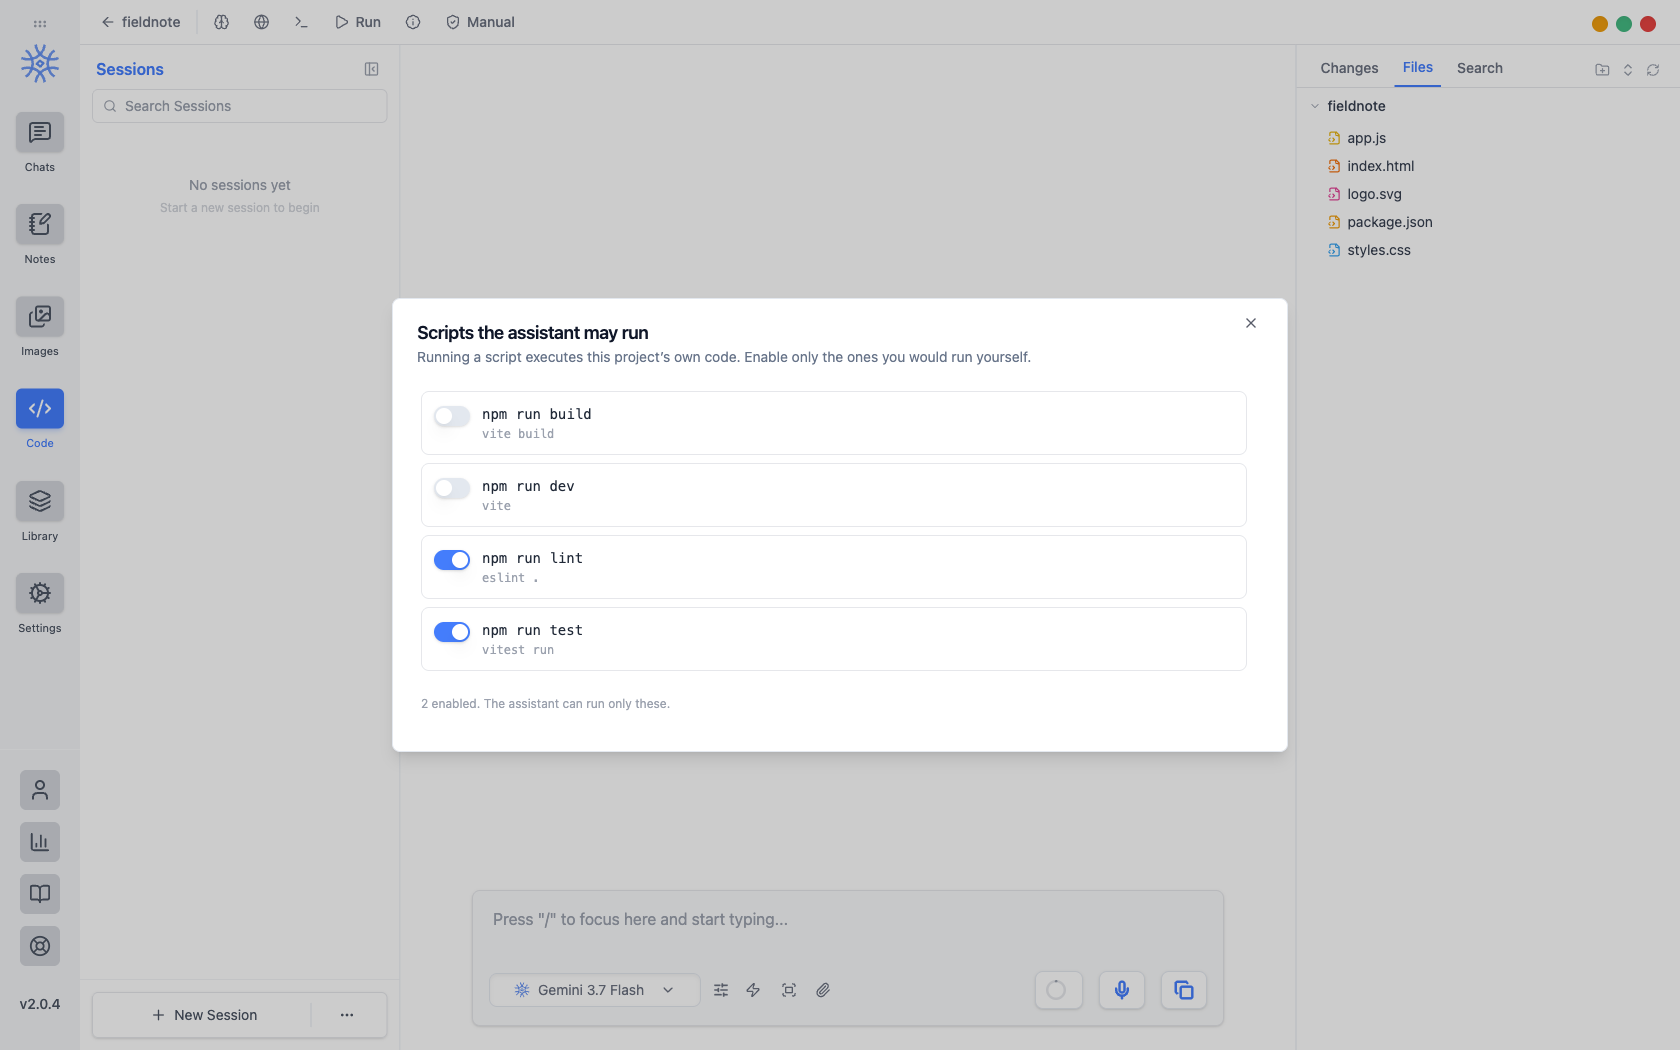This screenshot has height=1050, width=1680.
Task: Click the info icon in toolbar
Action: tap(413, 22)
